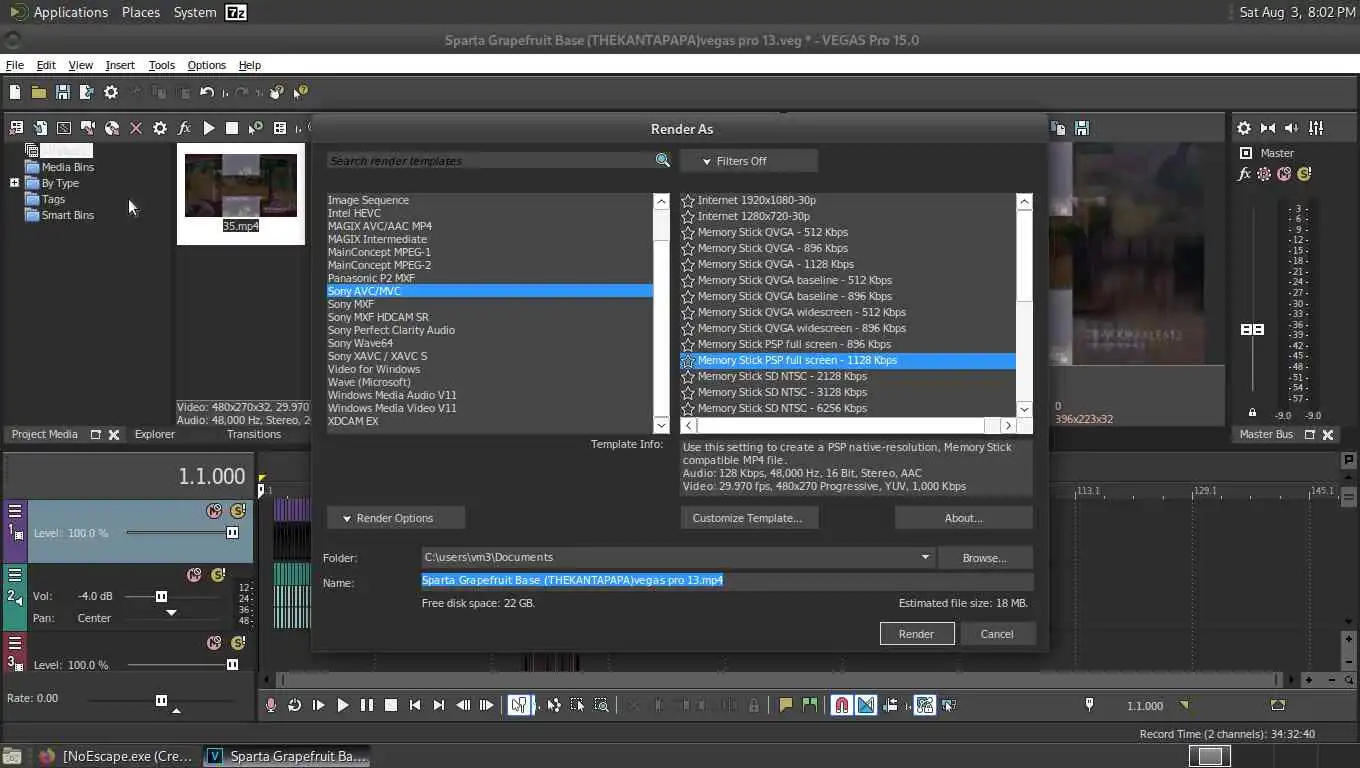Click the render file Name input field
Image resolution: width=1360 pixels, height=768 pixels.
point(727,580)
